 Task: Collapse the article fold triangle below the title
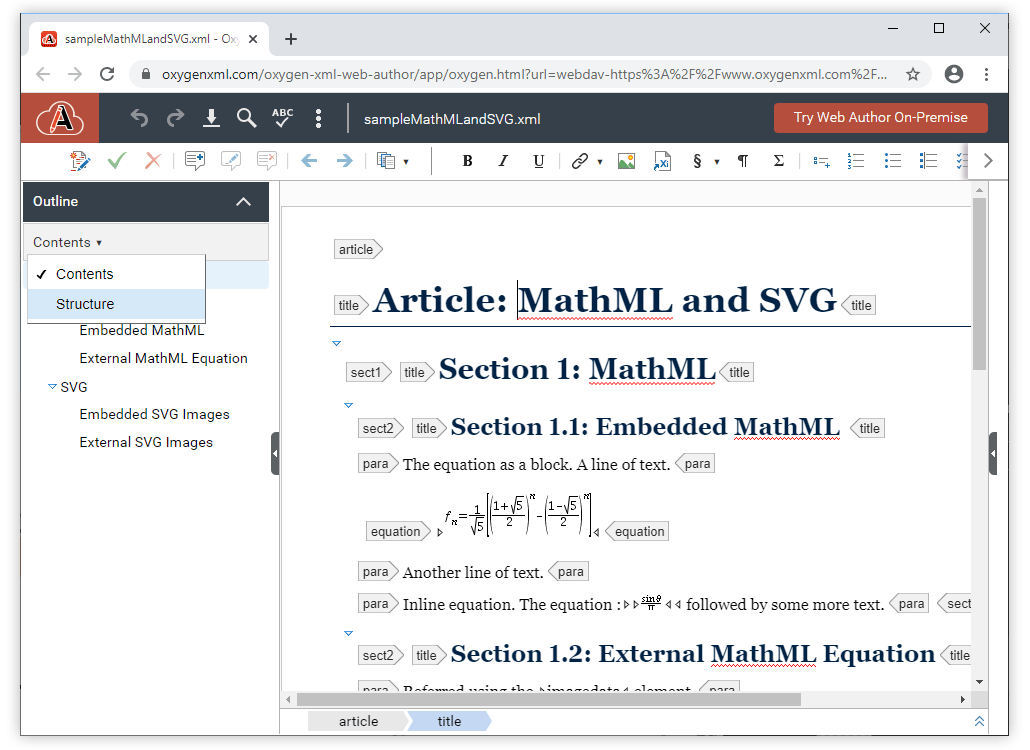336,343
